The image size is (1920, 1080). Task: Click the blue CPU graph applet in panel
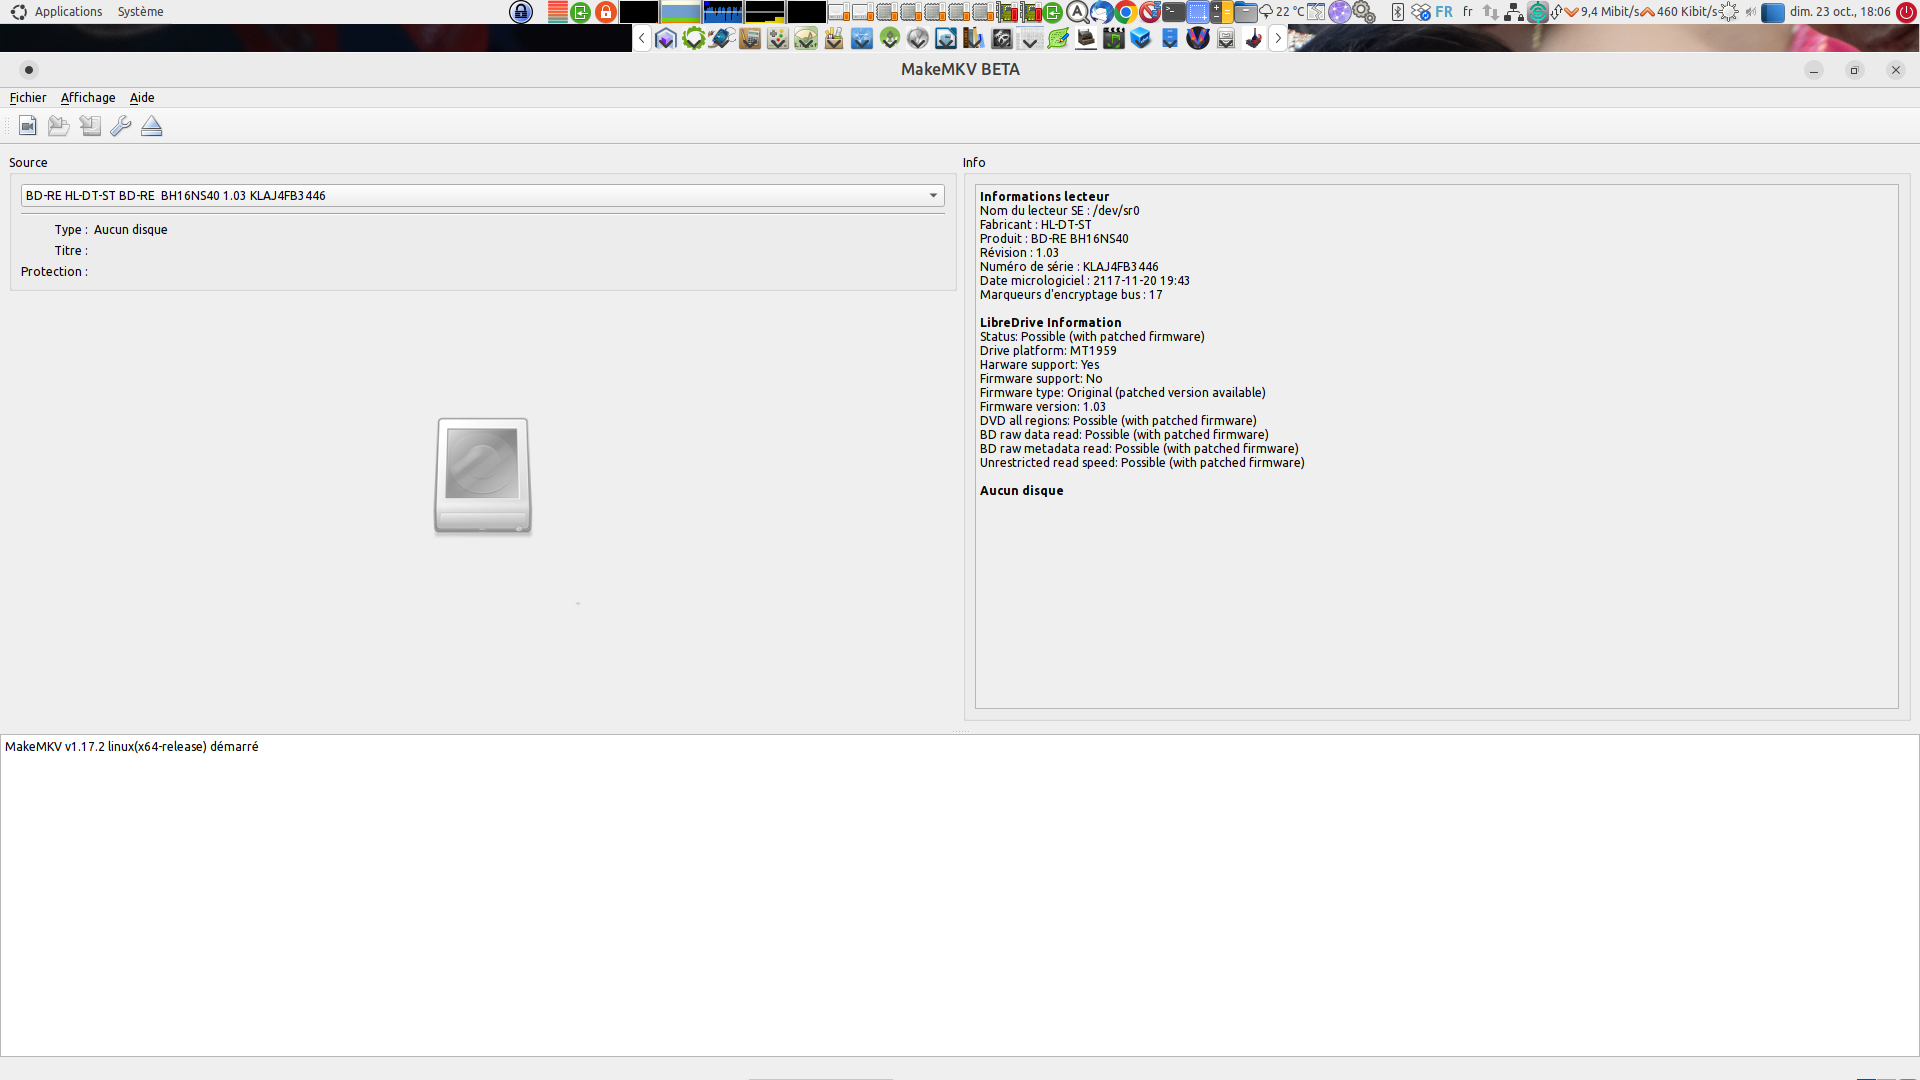click(x=723, y=12)
